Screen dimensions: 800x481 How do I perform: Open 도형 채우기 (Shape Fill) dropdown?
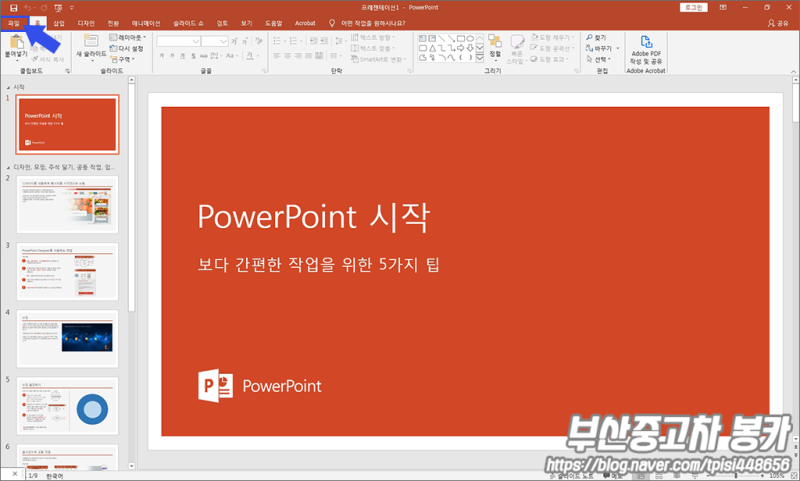point(553,38)
